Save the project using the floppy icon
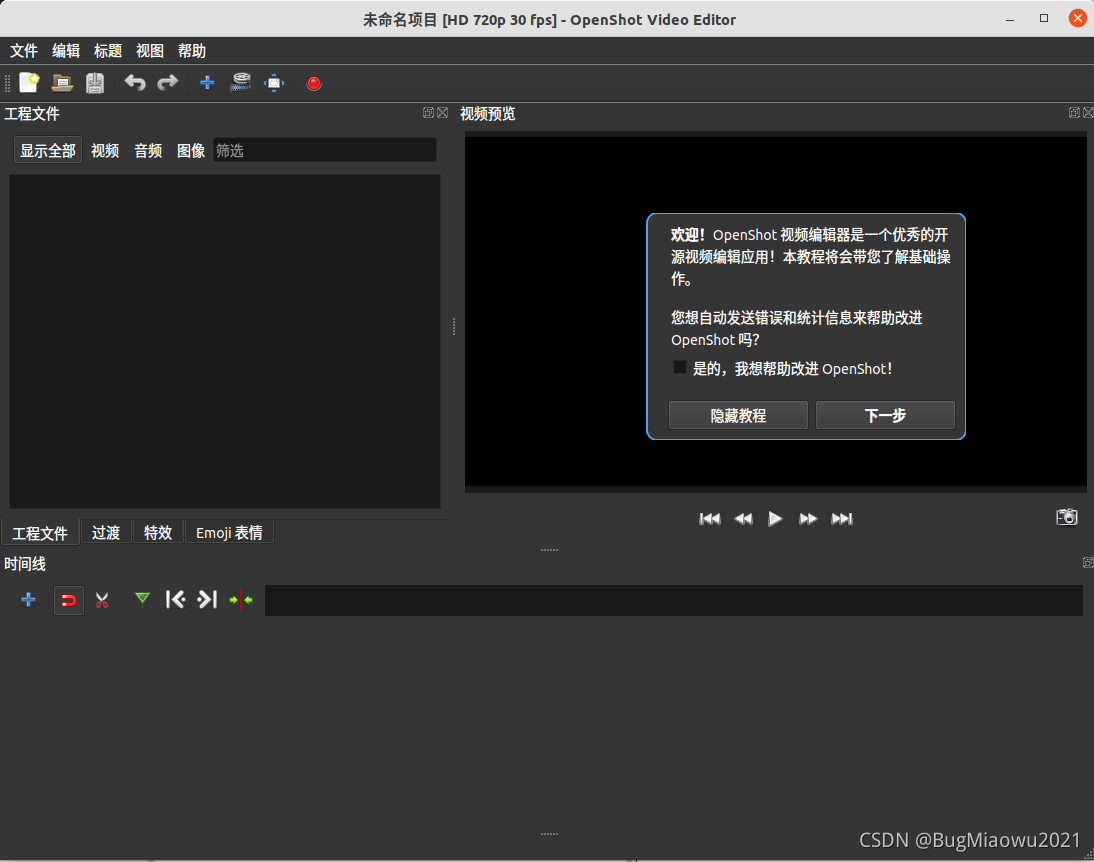The image size is (1094, 862). pyautogui.click(x=95, y=83)
